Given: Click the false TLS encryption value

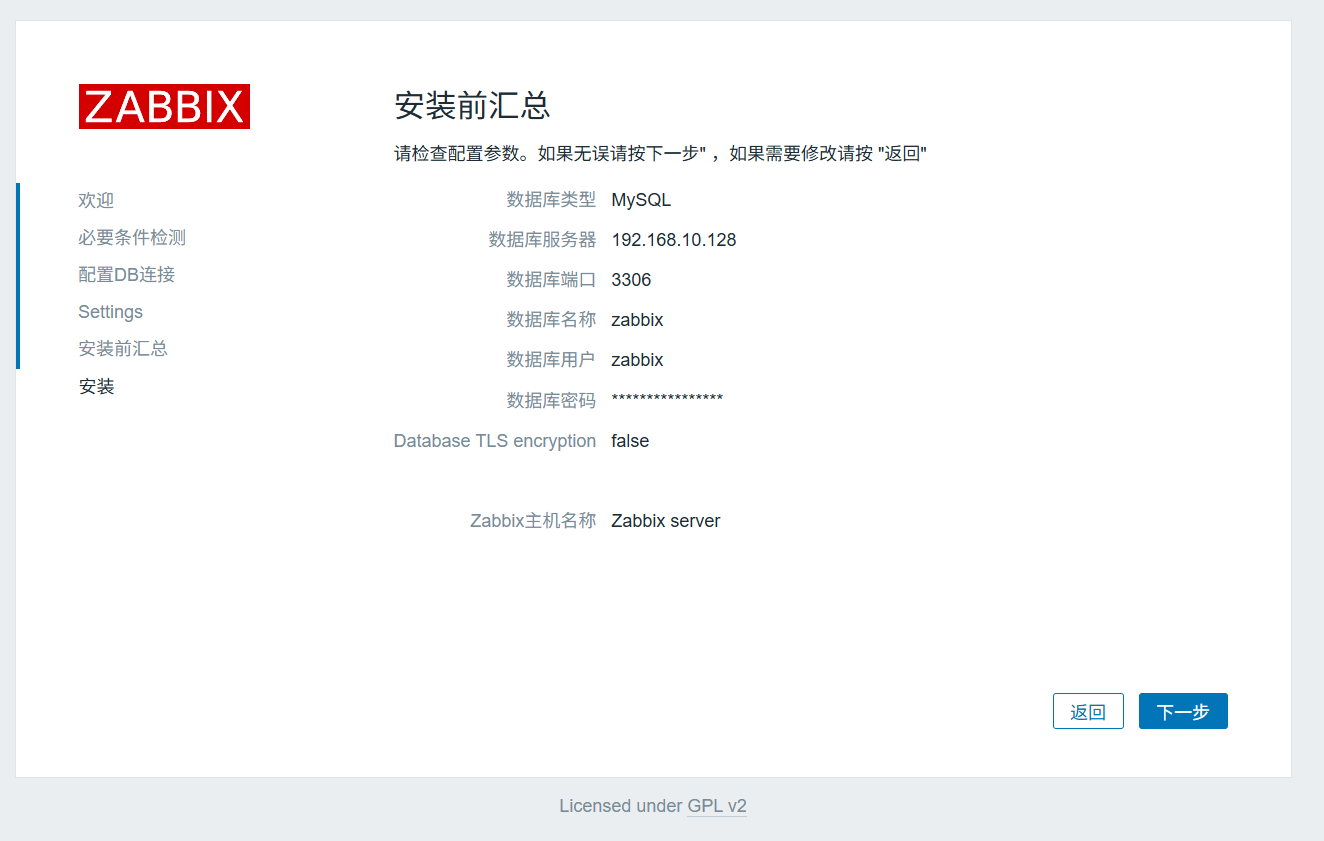Looking at the screenshot, I should click(x=630, y=441).
